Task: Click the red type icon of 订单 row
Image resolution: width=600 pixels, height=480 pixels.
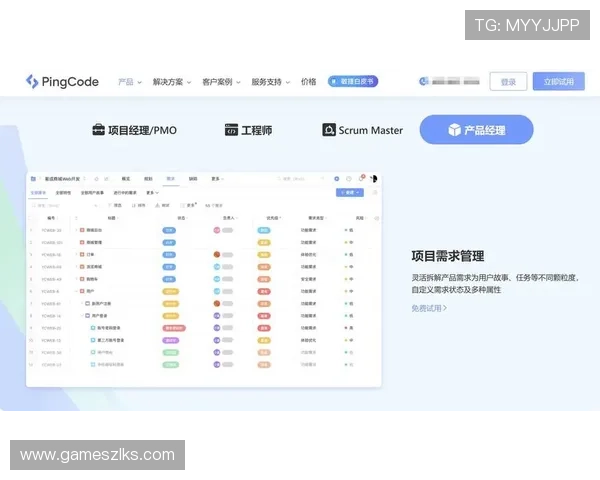Action: [x=82, y=255]
